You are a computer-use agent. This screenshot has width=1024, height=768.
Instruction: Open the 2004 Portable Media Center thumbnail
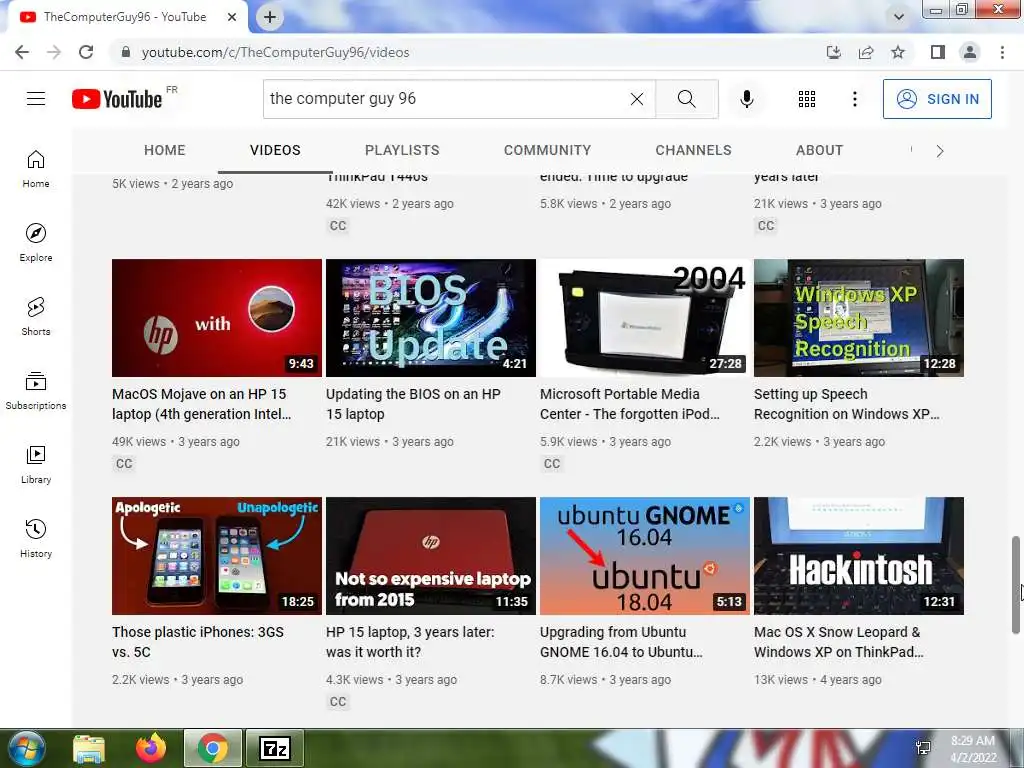(x=645, y=318)
